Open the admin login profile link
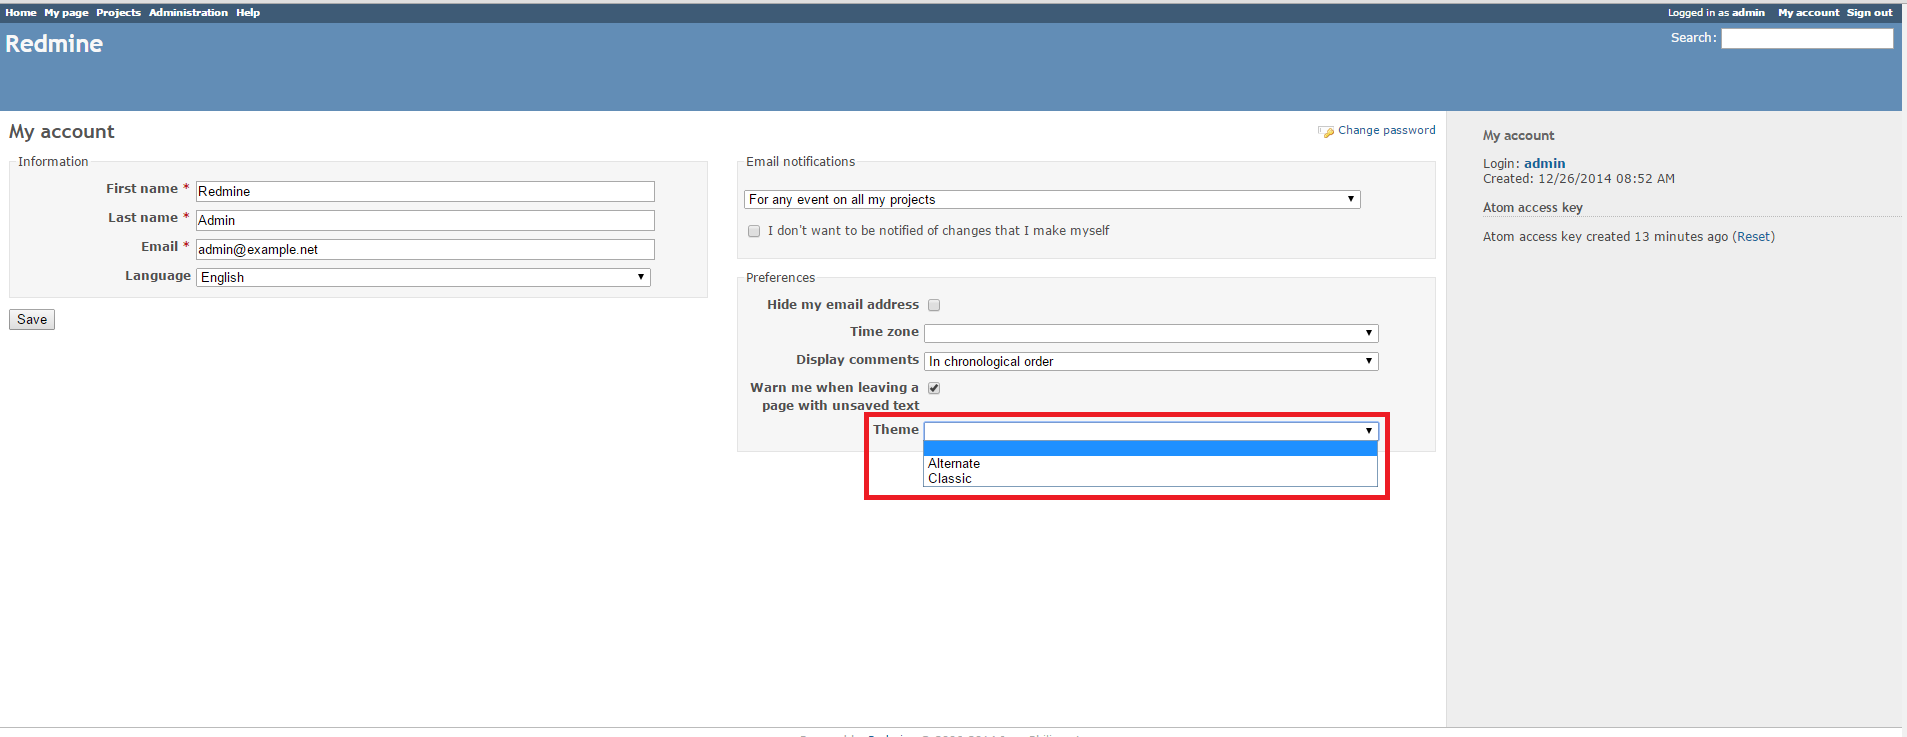1907x737 pixels. click(x=1544, y=163)
